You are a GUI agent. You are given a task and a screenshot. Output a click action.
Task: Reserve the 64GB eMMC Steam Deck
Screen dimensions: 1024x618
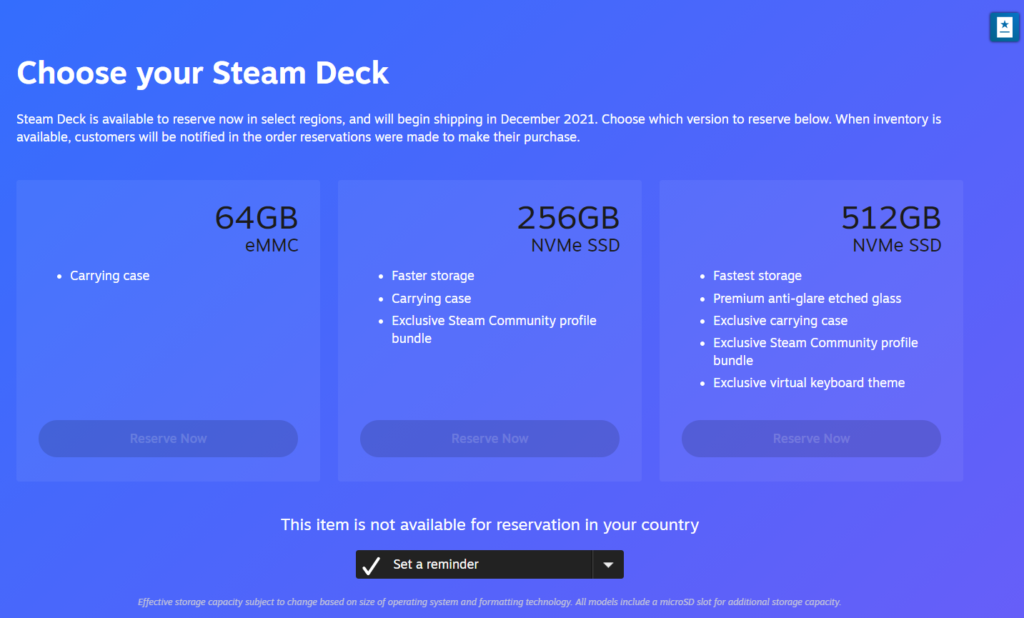click(168, 439)
